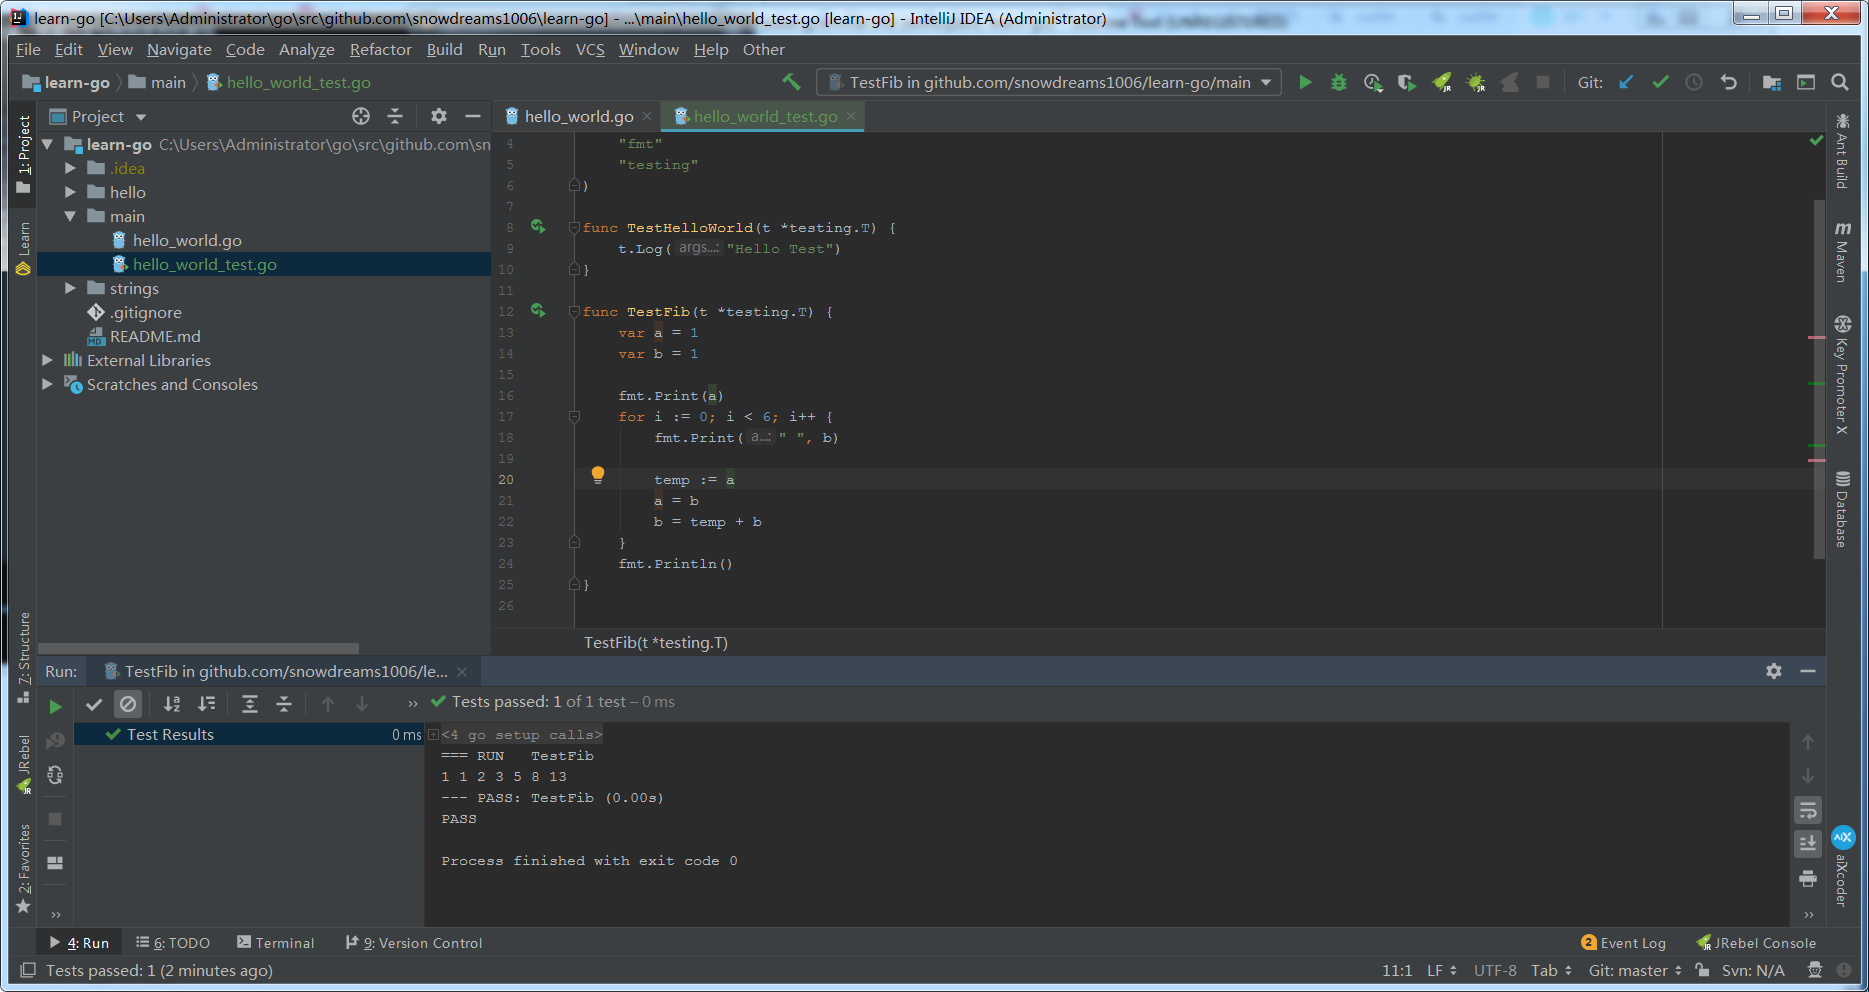1869x992 pixels.
Task: Click the run gutter icon beside TestFib
Action: click(x=538, y=311)
